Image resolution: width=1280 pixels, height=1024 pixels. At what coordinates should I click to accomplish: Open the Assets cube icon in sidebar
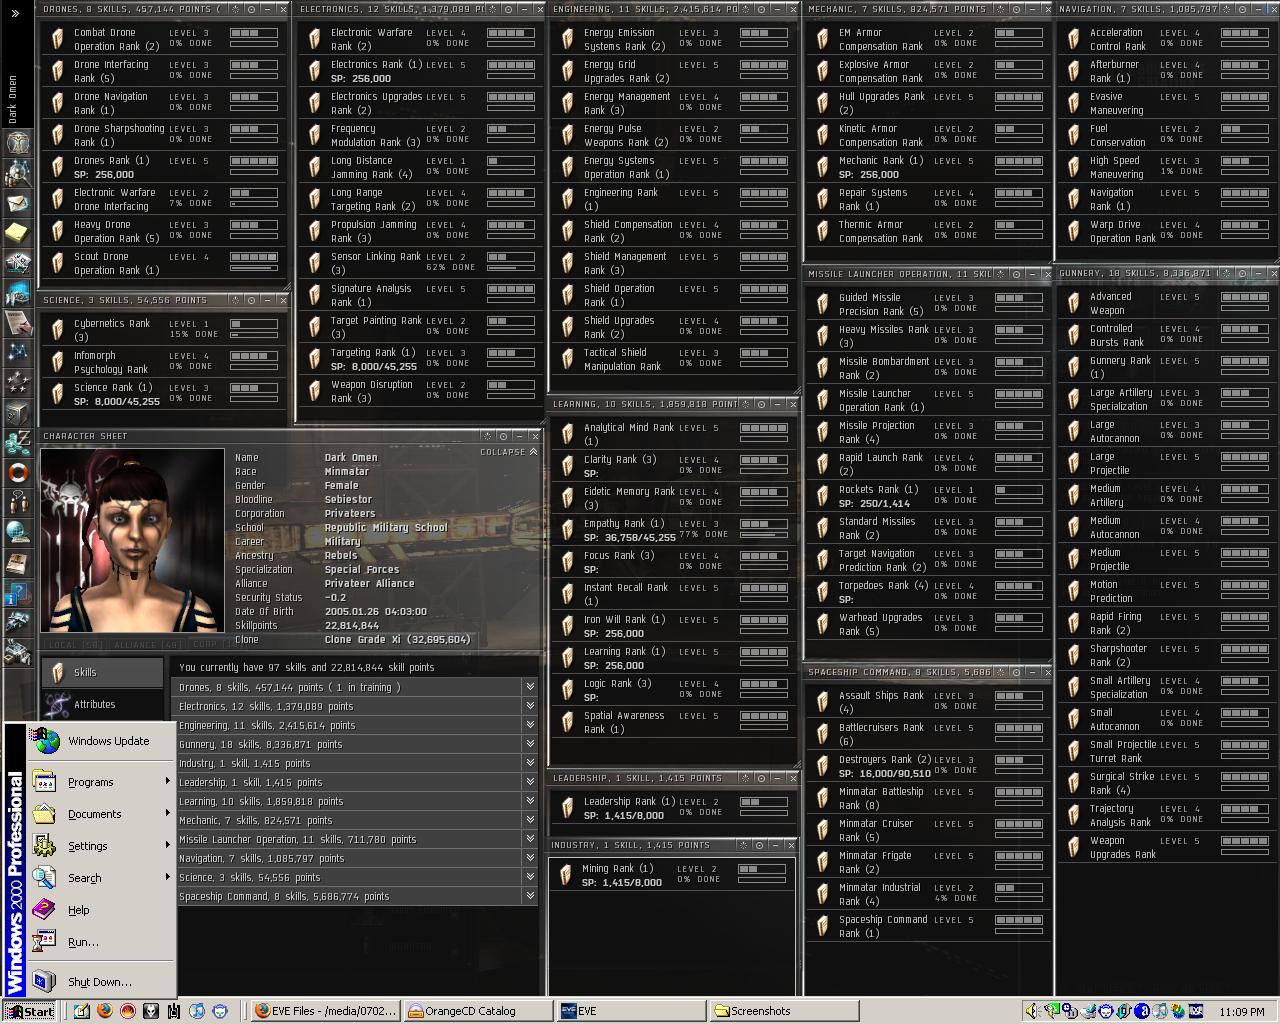pos(17,412)
